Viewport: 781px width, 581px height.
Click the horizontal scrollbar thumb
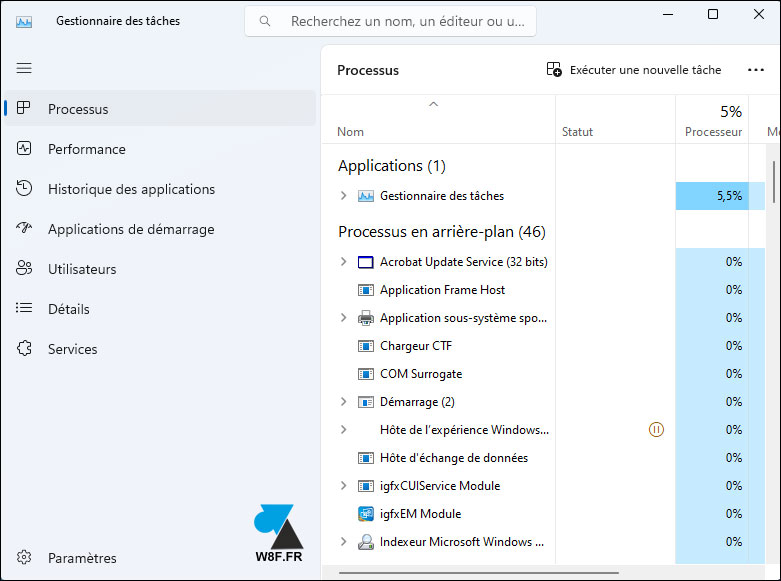479,573
